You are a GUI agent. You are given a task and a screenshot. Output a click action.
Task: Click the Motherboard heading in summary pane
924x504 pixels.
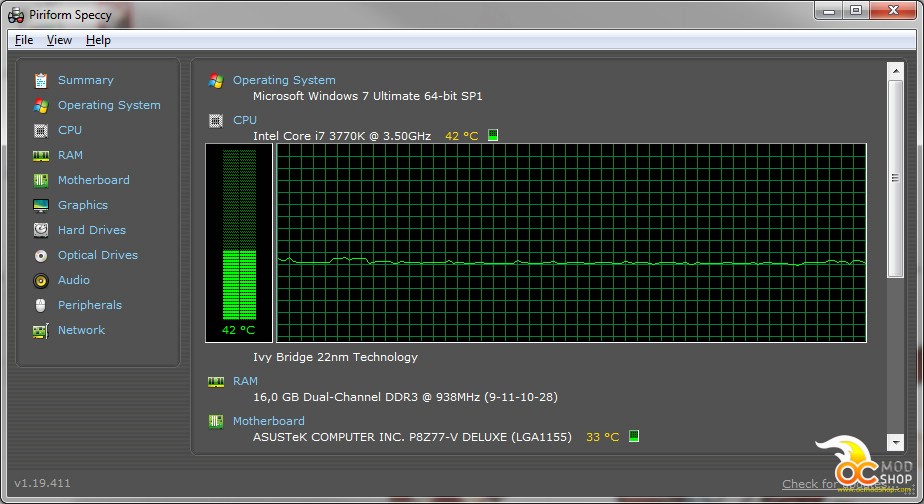pyautogui.click(x=269, y=421)
